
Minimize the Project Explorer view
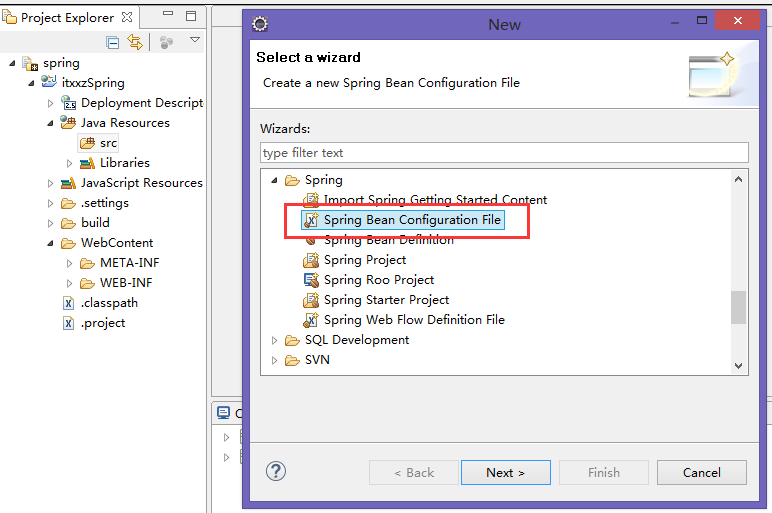click(x=168, y=14)
